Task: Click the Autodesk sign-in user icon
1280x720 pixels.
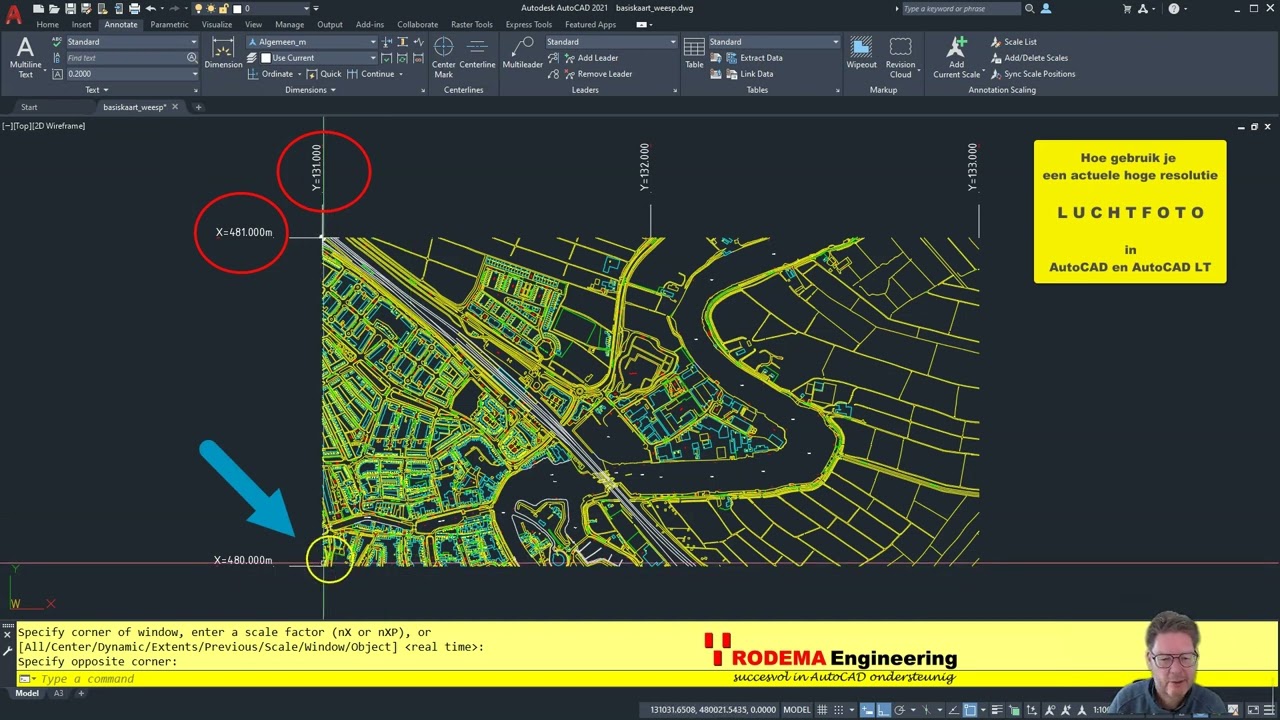Action: [x=1046, y=9]
